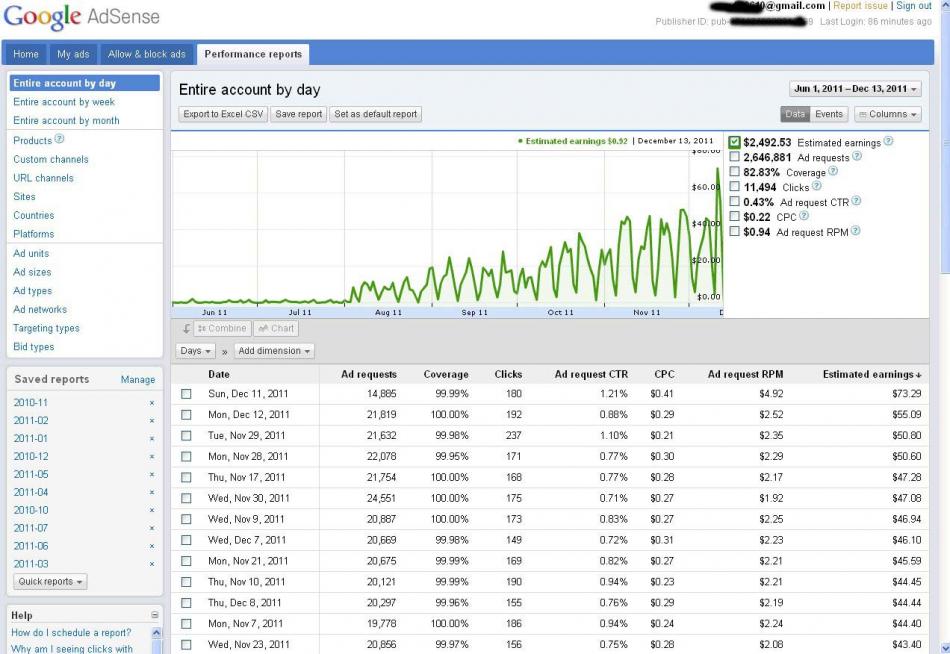950x654 pixels.
Task: Open the date range dropdown Jun 1 – Dec 13, 2011
Action: [855, 88]
